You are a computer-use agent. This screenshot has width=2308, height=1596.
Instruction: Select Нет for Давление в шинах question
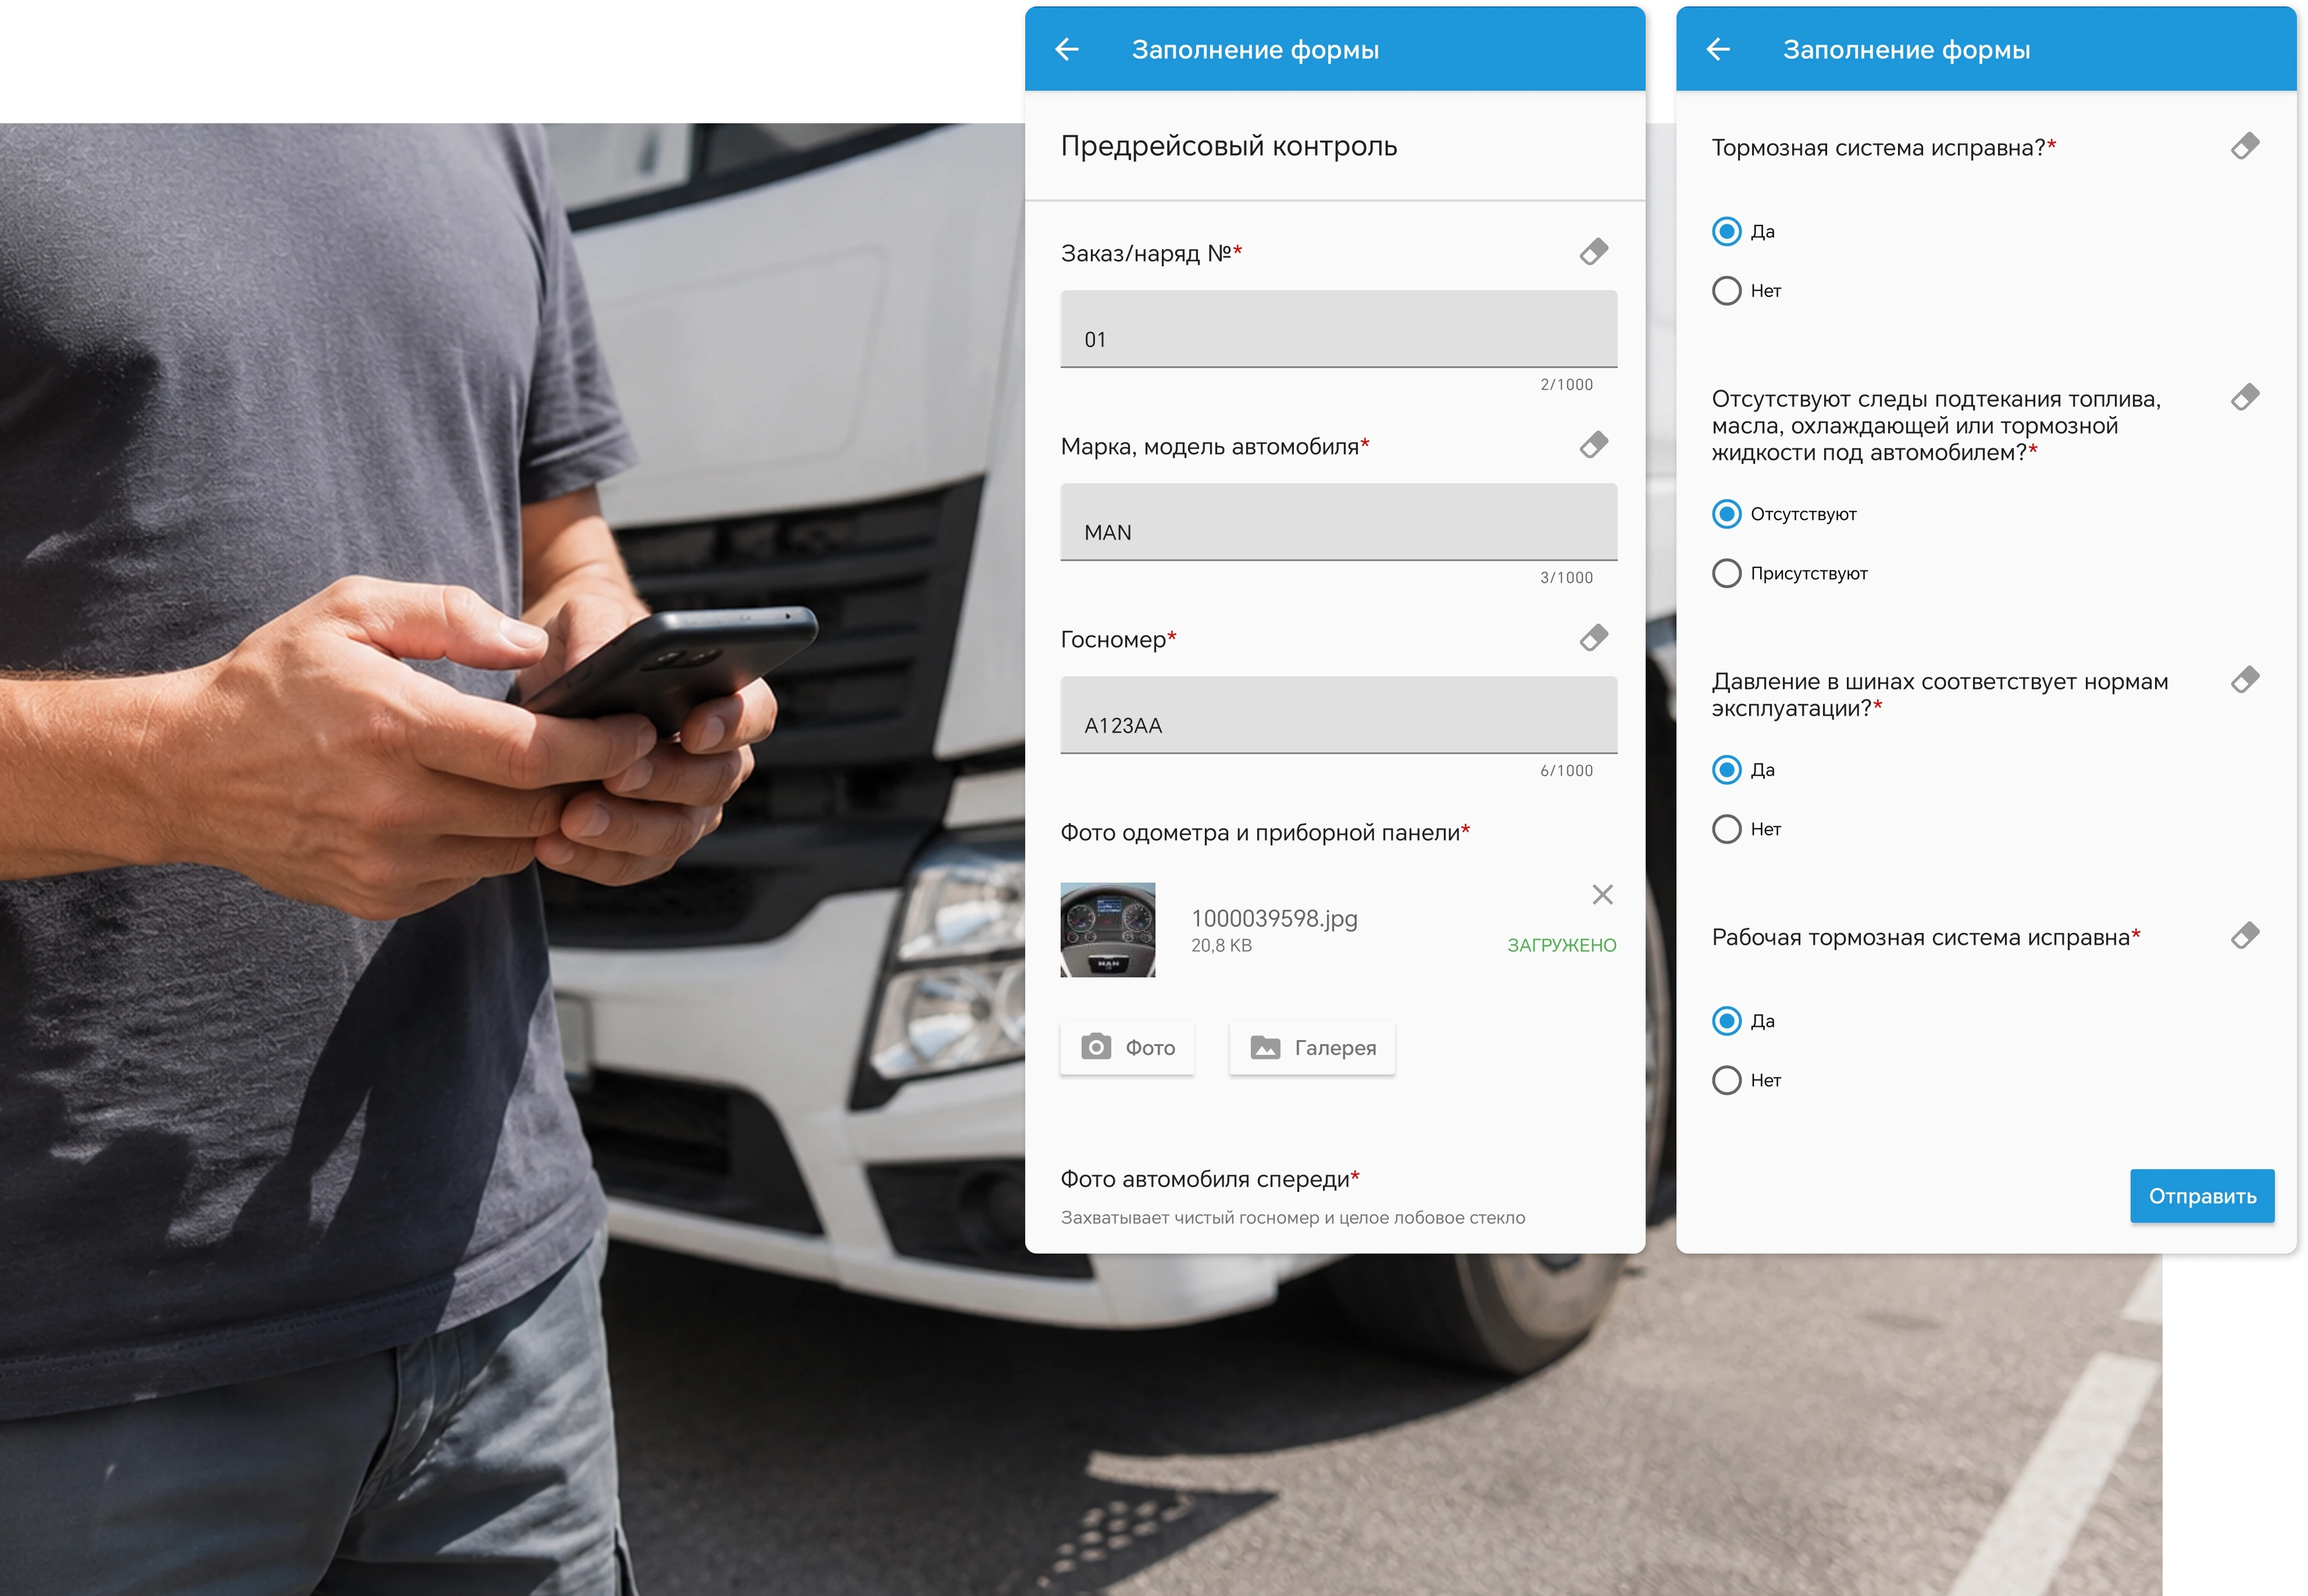tap(1727, 829)
